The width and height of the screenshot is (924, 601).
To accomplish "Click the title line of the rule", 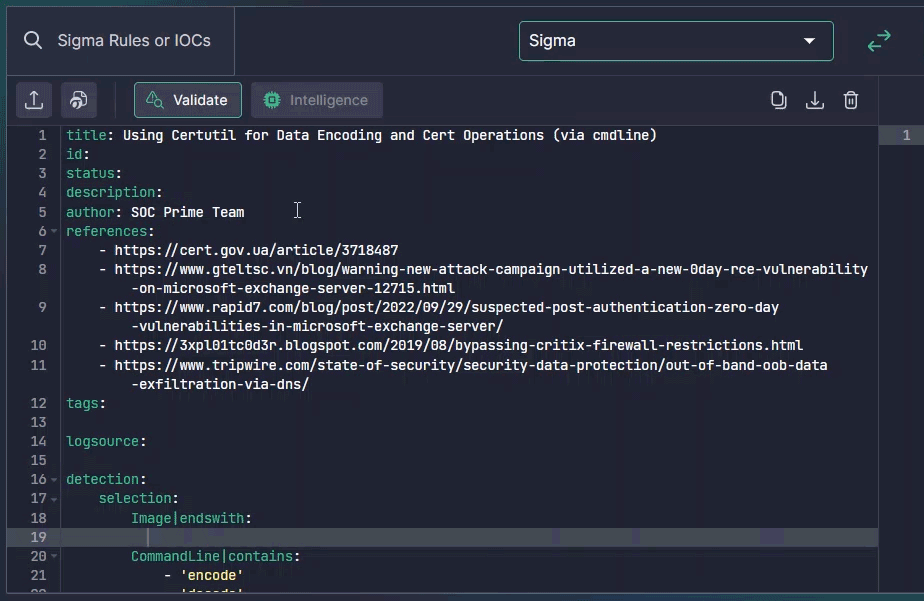I will (x=361, y=135).
